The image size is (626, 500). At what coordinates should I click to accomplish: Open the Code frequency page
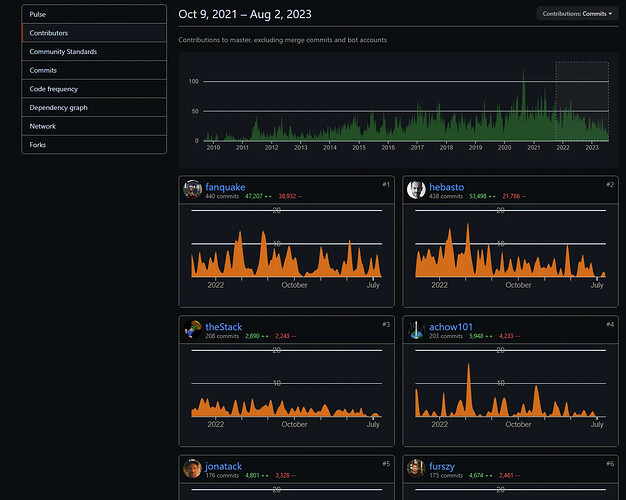(x=94, y=89)
